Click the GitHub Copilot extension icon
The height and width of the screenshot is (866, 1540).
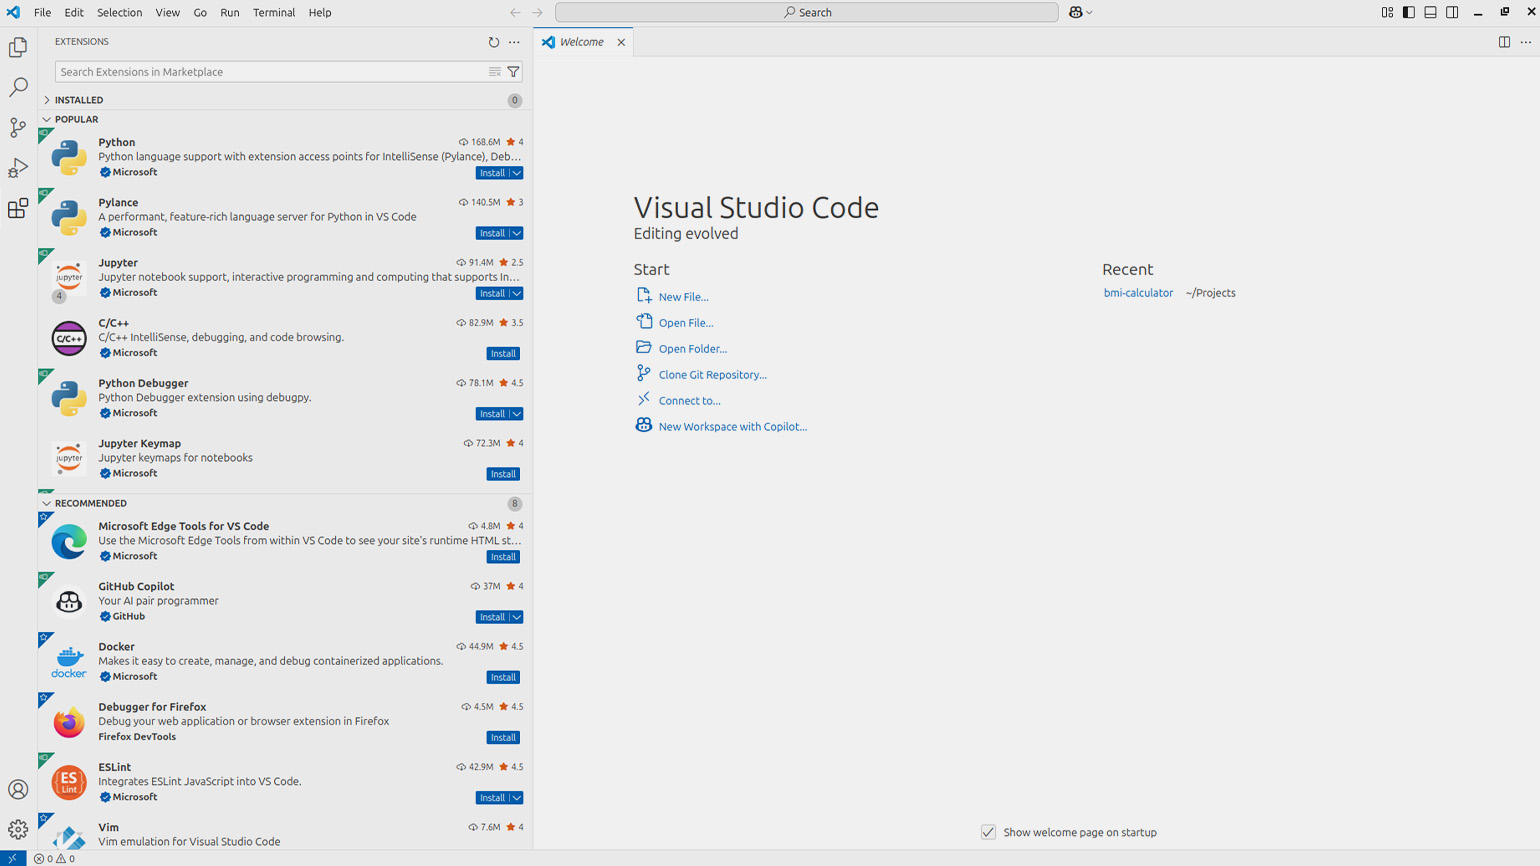(x=69, y=602)
